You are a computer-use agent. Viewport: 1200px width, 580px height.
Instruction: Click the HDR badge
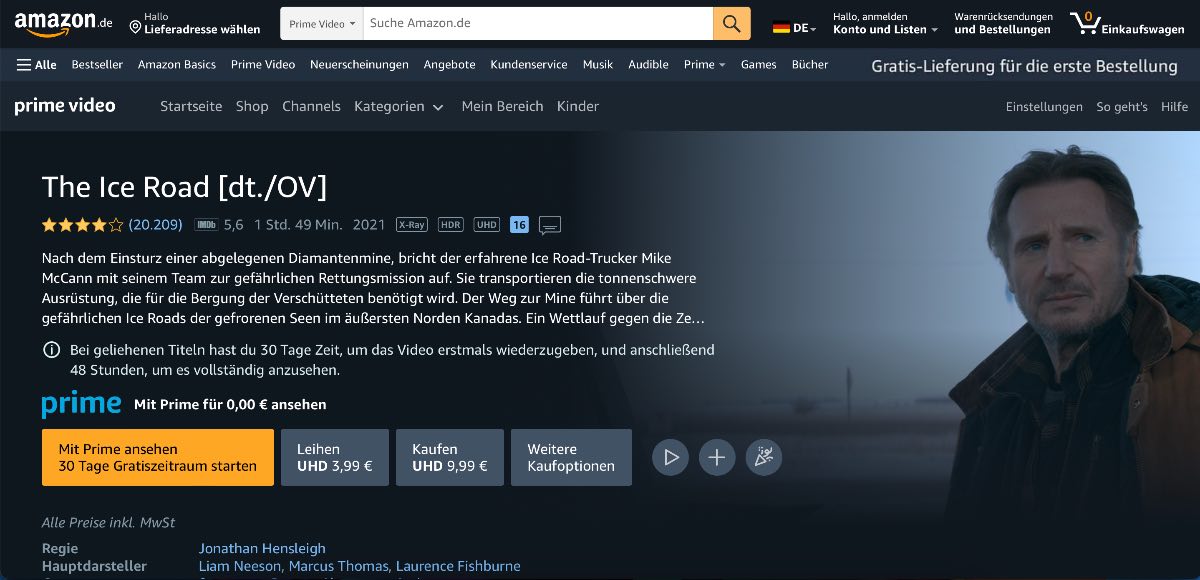451,225
